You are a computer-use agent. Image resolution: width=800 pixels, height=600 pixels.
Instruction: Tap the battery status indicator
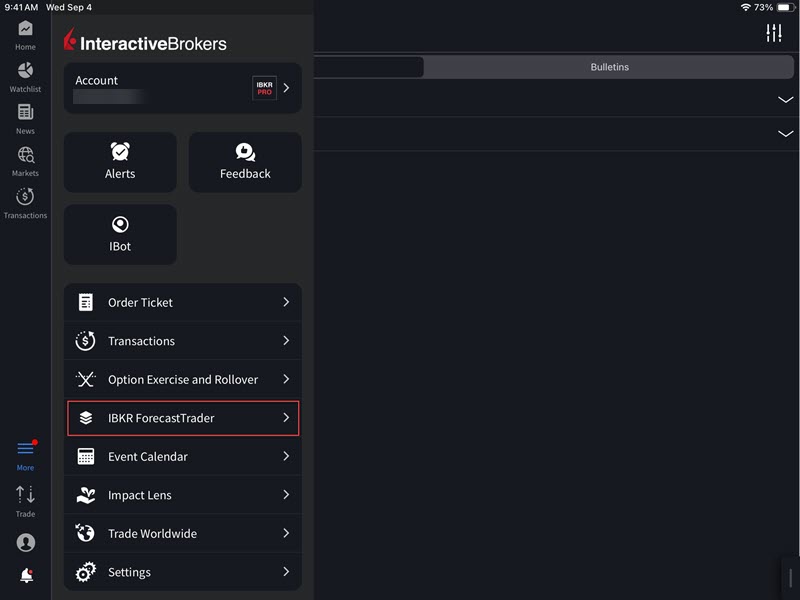[785, 7]
